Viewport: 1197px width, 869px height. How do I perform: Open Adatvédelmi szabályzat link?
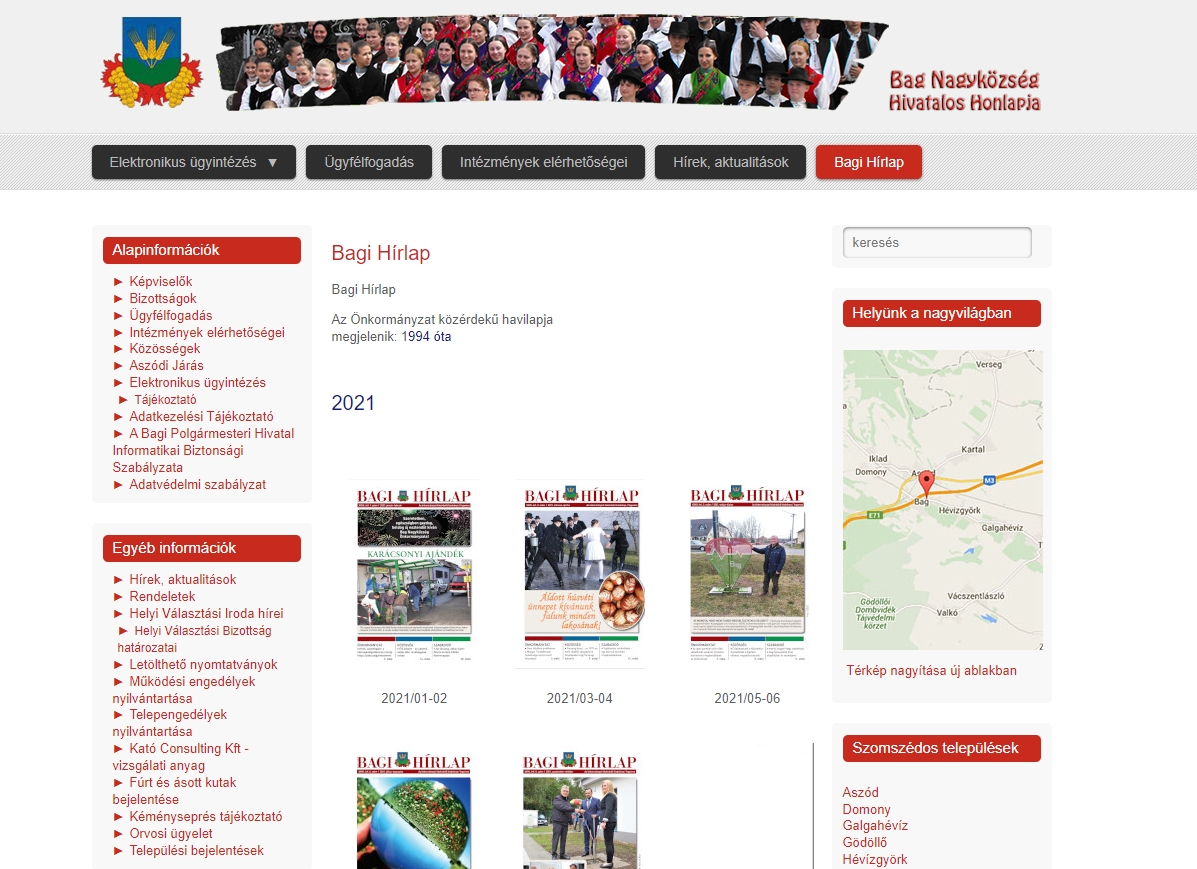pyautogui.click(x=198, y=484)
